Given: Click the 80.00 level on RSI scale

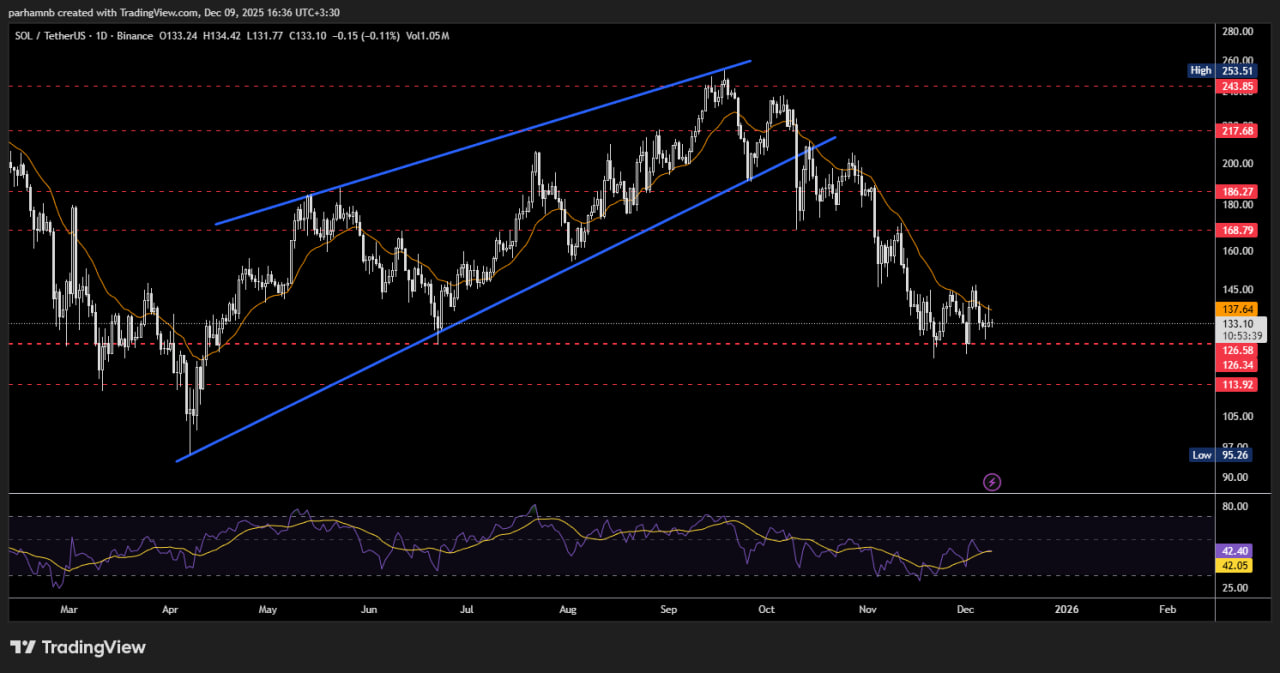Looking at the screenshot, I should pos(1235,506).
